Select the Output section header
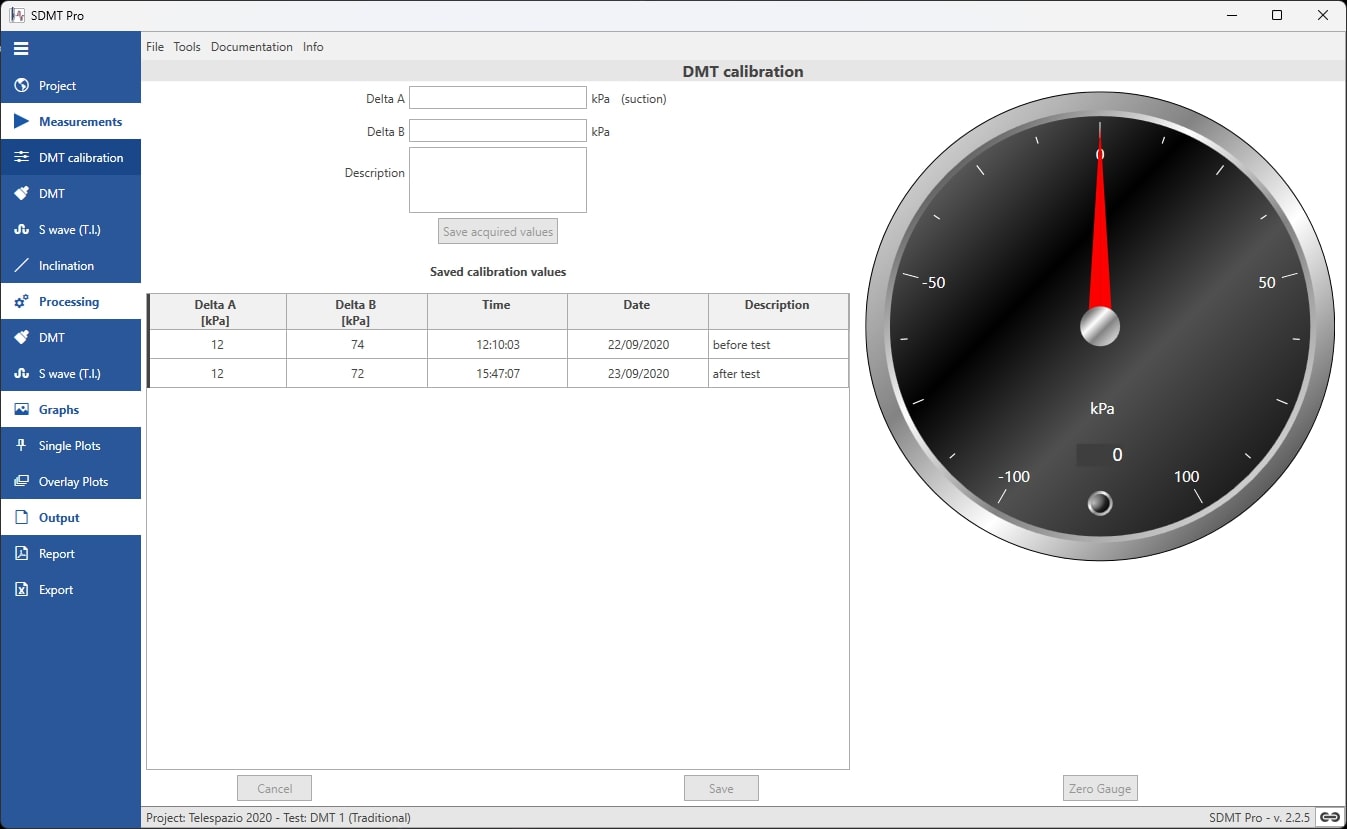Image resolution: width=1347 pixels, height=829 pixels. (x=71, y=518)
